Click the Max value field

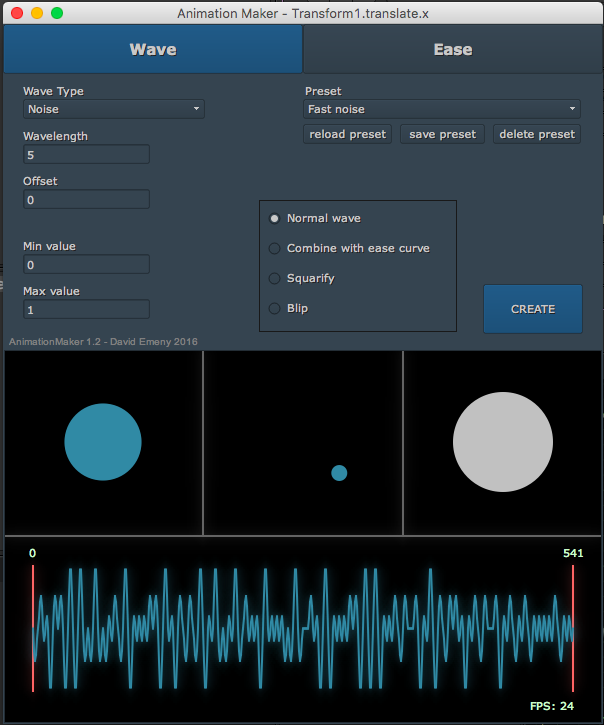coord(86,309)
